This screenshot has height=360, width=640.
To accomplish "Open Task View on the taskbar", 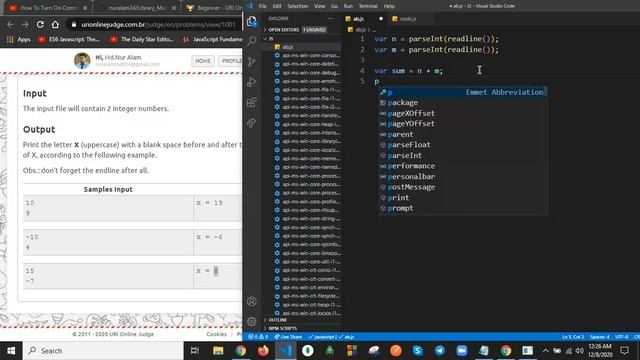I will point(195,351).
